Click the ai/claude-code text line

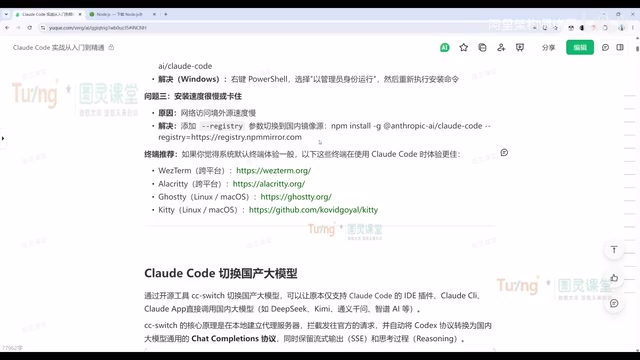coord(185,66)
